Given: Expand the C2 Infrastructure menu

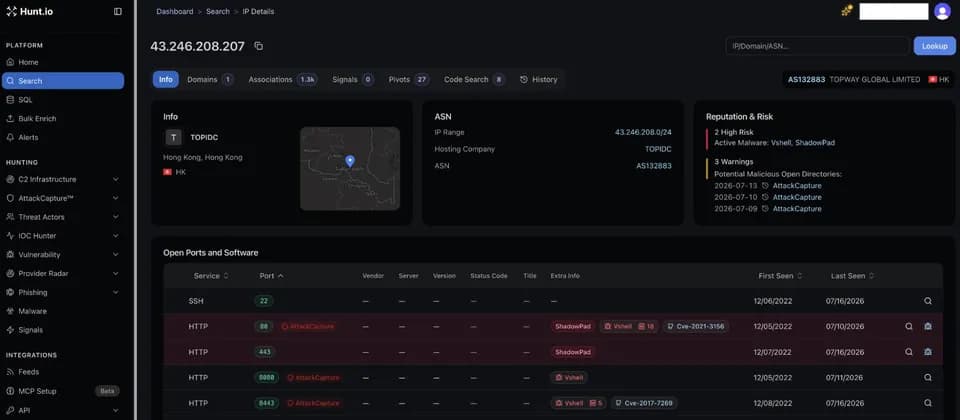Looking at the screenshot, I should point(62,179).
